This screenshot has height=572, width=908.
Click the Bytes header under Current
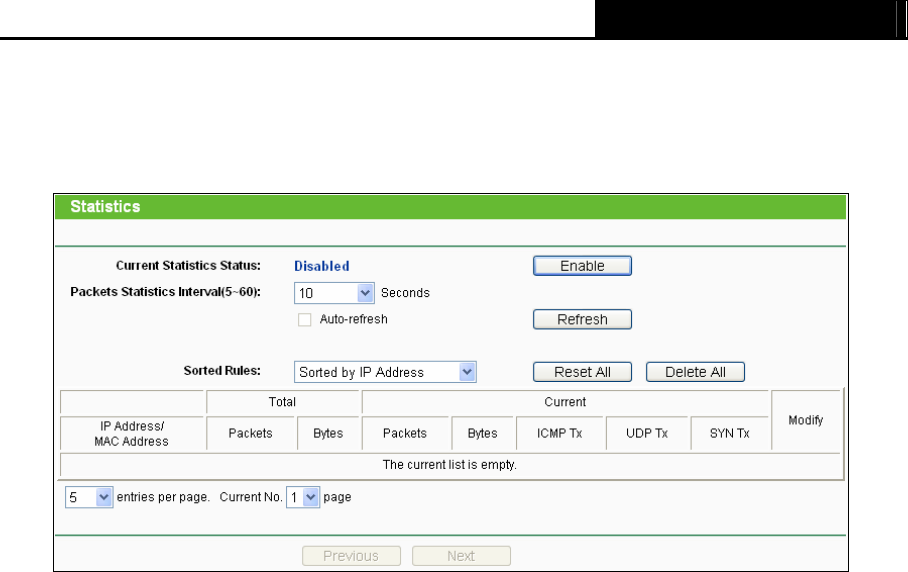tap(482, 433)
